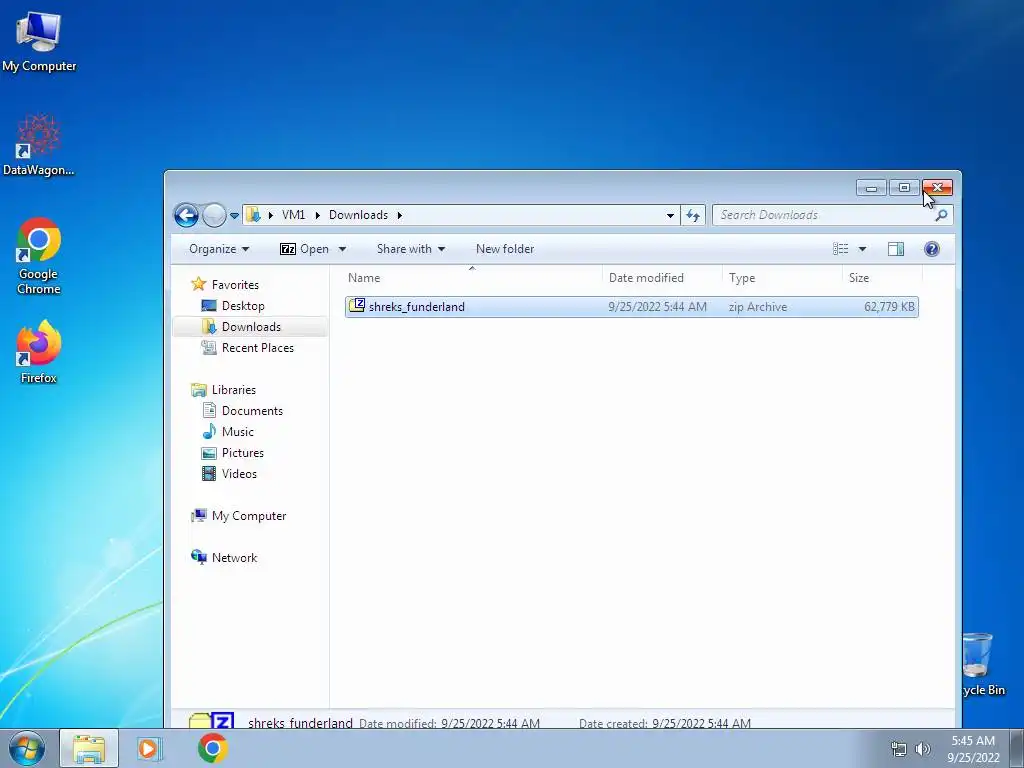Open the Share with menu
The image size is (1024, 768).
coord(411,249)
